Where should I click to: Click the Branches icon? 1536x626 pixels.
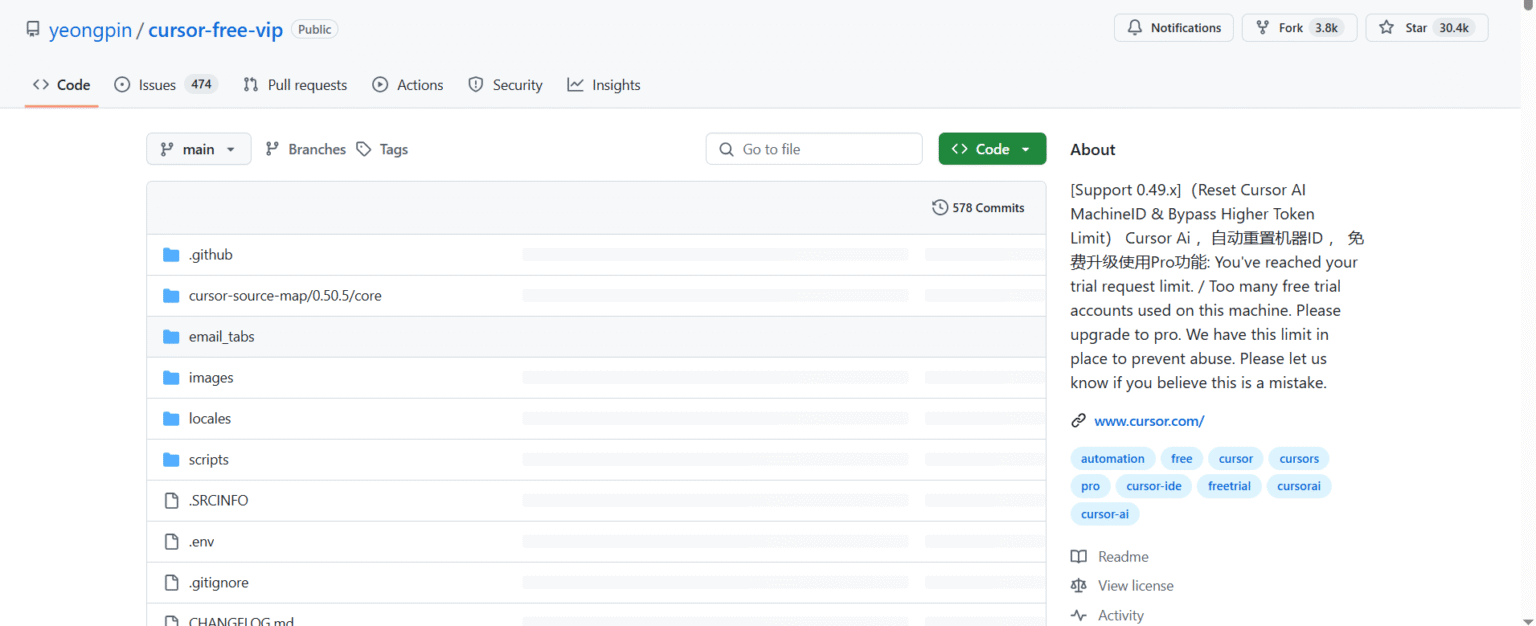(272, 149)
